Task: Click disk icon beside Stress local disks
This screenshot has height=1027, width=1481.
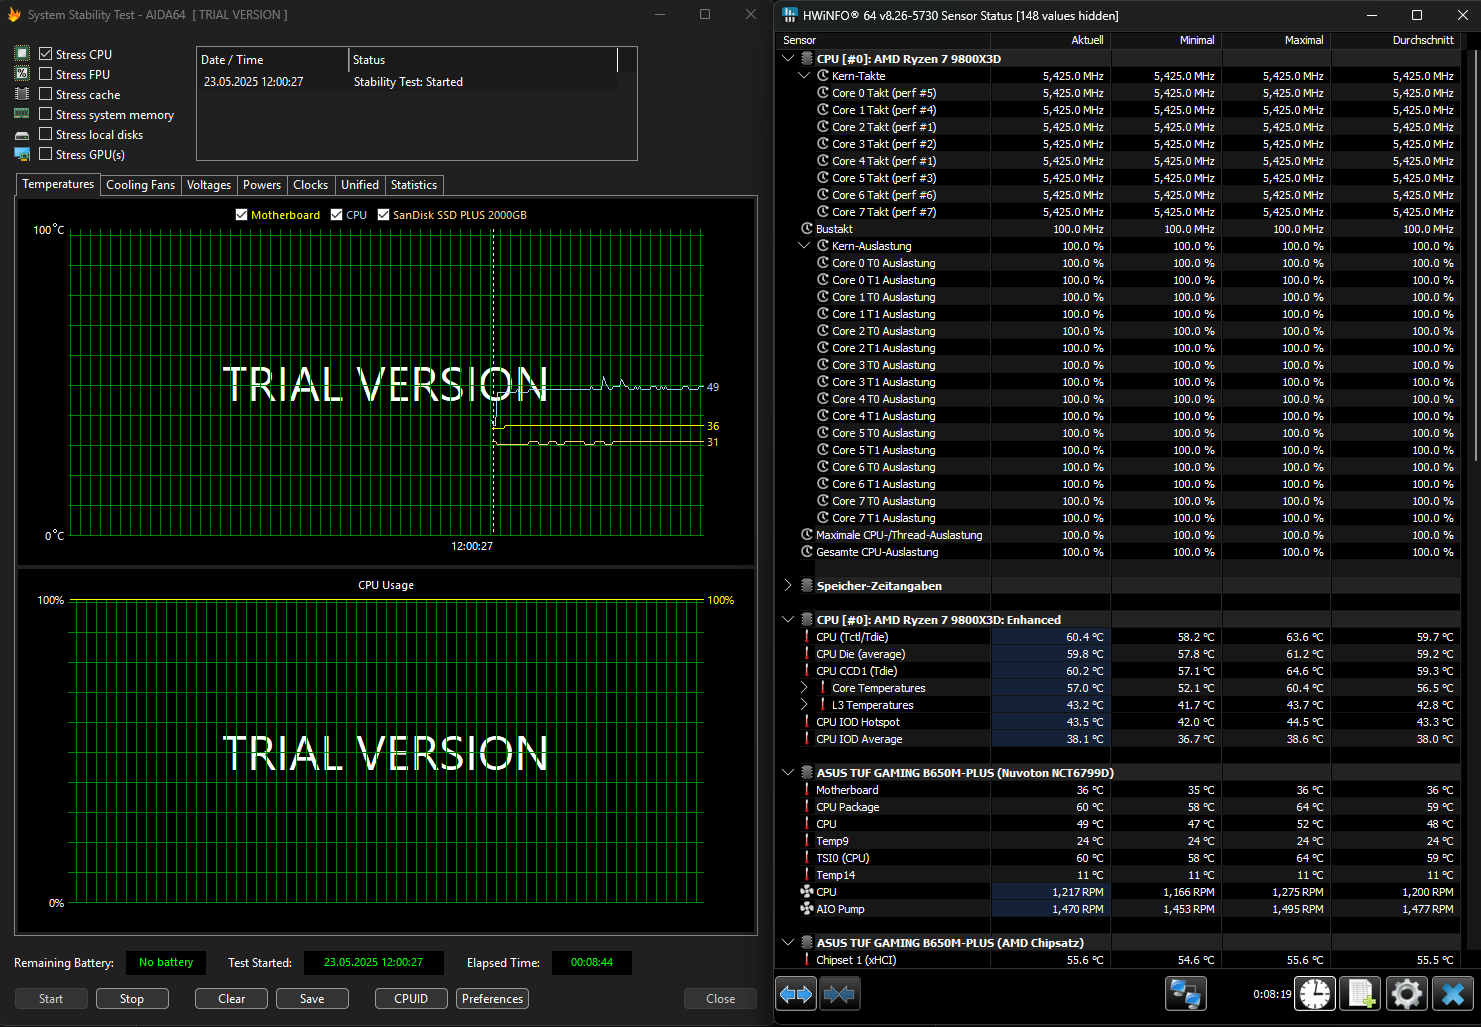Action: click(x=22, y=135)
